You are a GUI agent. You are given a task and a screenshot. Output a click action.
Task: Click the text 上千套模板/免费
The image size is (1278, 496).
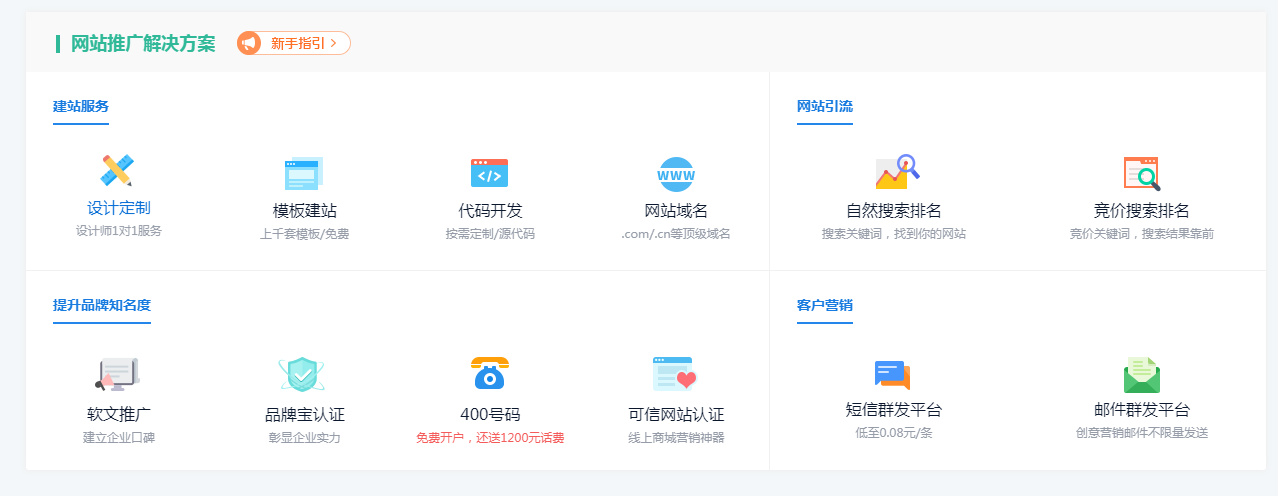pyautogui.click(x=304, y=234)
